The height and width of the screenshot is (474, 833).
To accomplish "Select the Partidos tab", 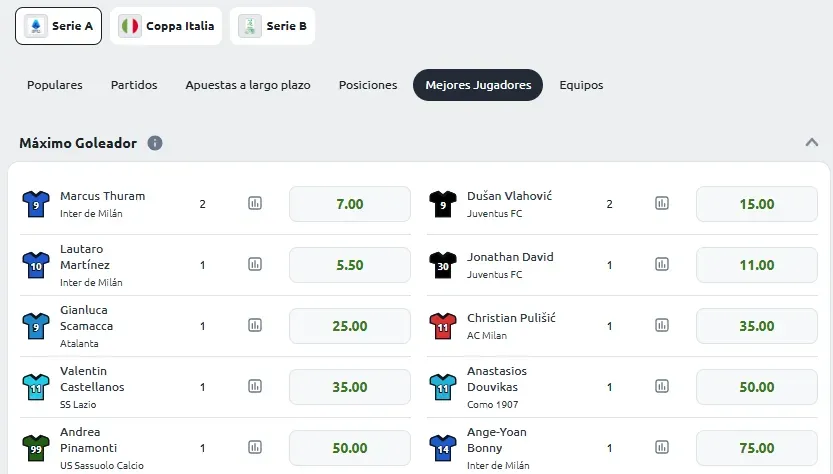I will tap(134, 85).
